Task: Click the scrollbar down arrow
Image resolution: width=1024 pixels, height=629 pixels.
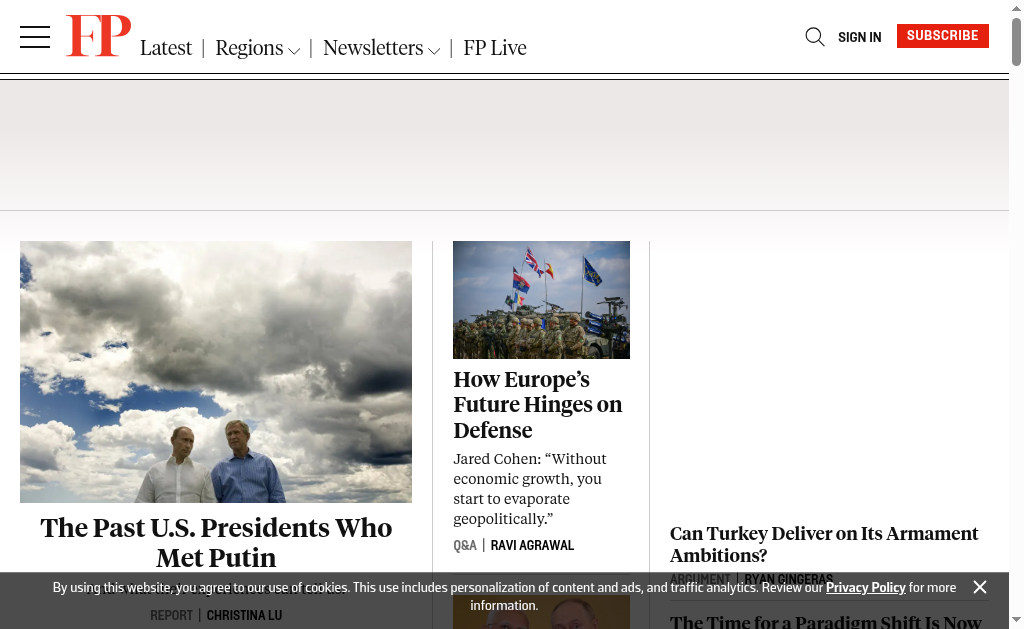Action: point(1016,619)
